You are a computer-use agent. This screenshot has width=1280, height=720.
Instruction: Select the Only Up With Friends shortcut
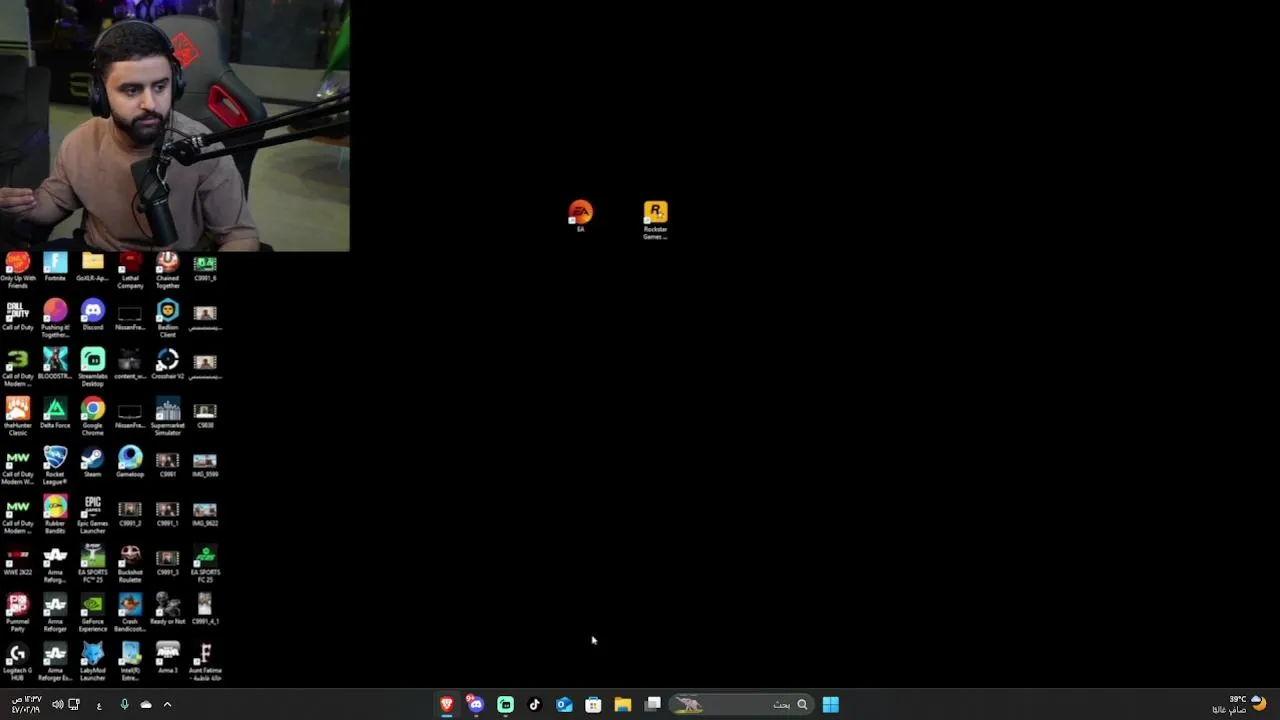(18, 271)
